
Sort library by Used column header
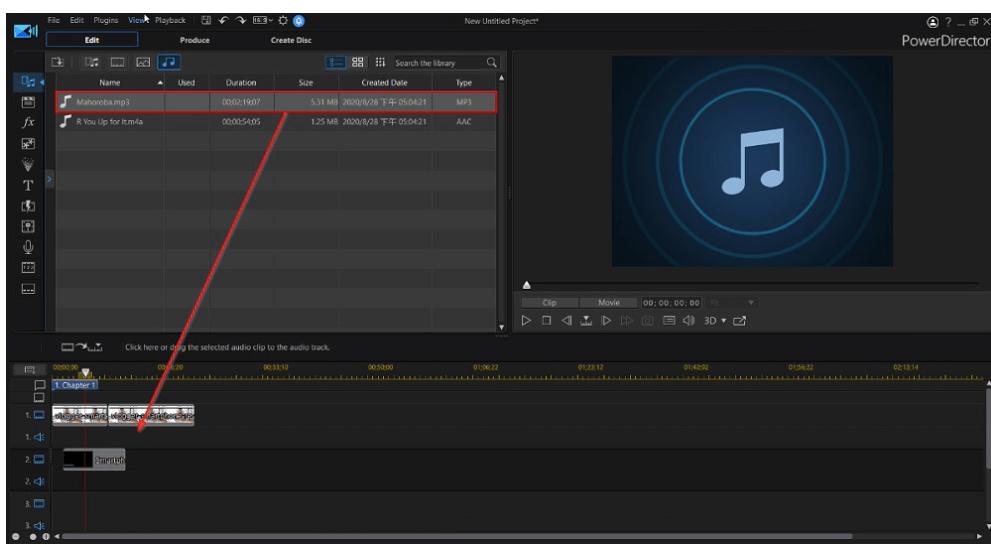[186, 83]
